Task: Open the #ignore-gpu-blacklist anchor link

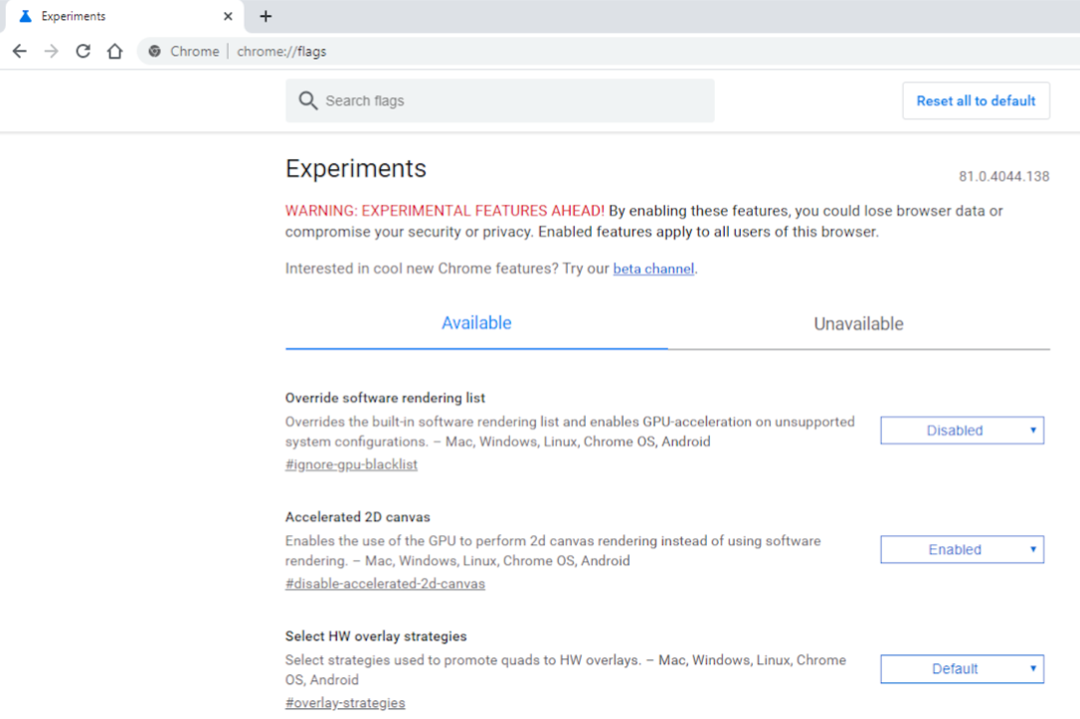Action: [351, 465]
